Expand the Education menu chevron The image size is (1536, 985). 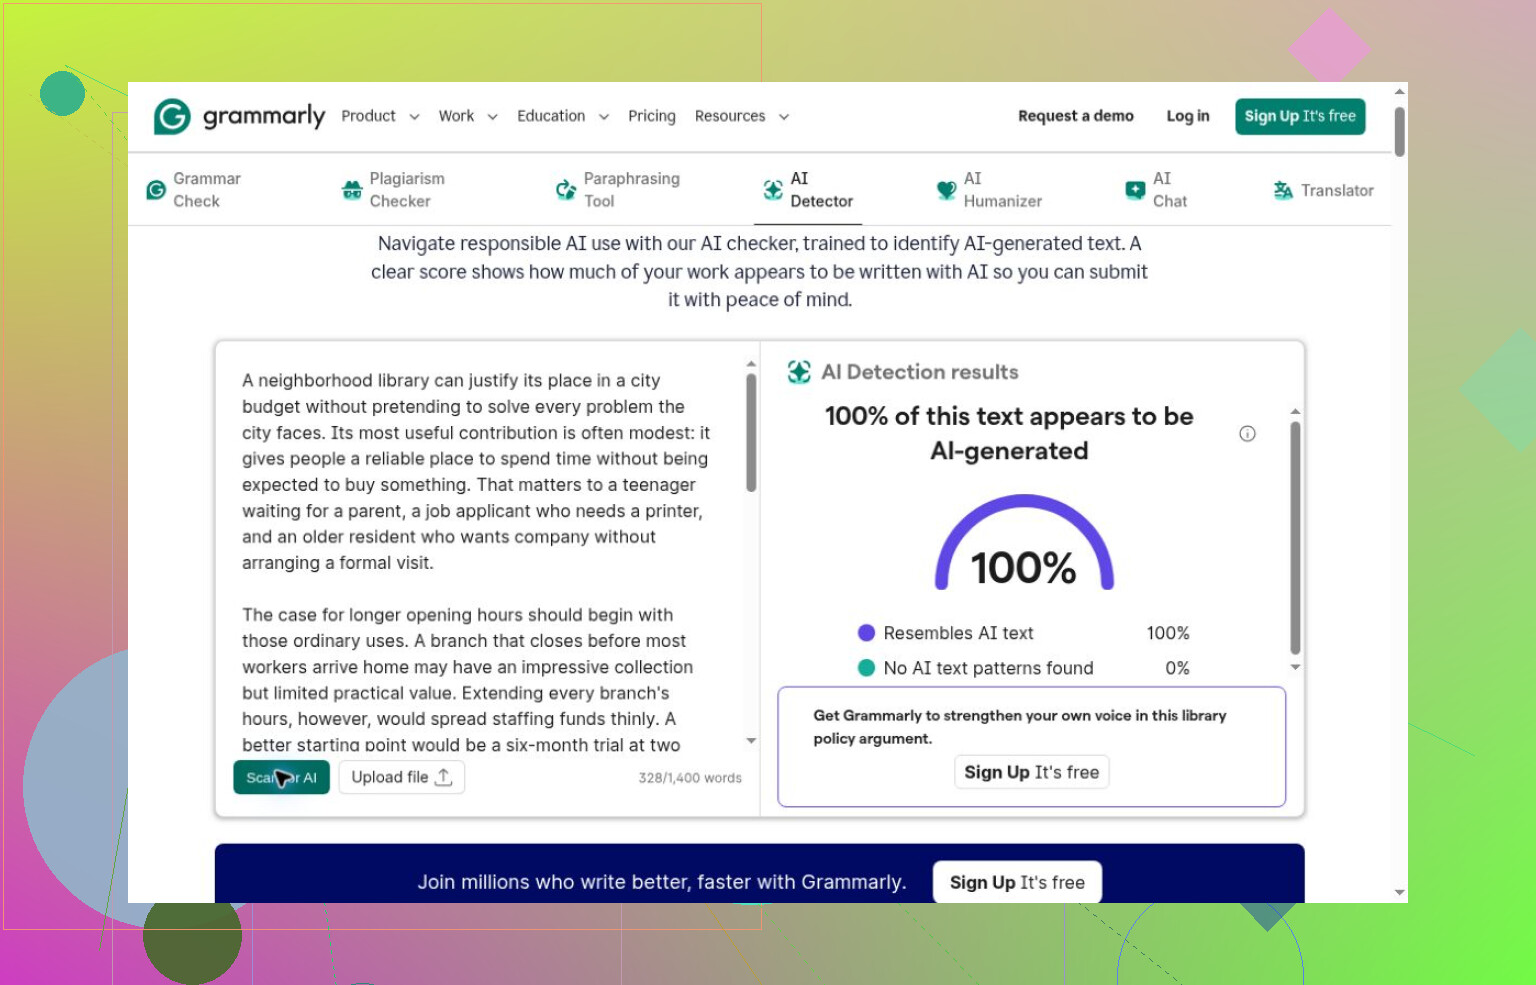(x=604, y=117)
